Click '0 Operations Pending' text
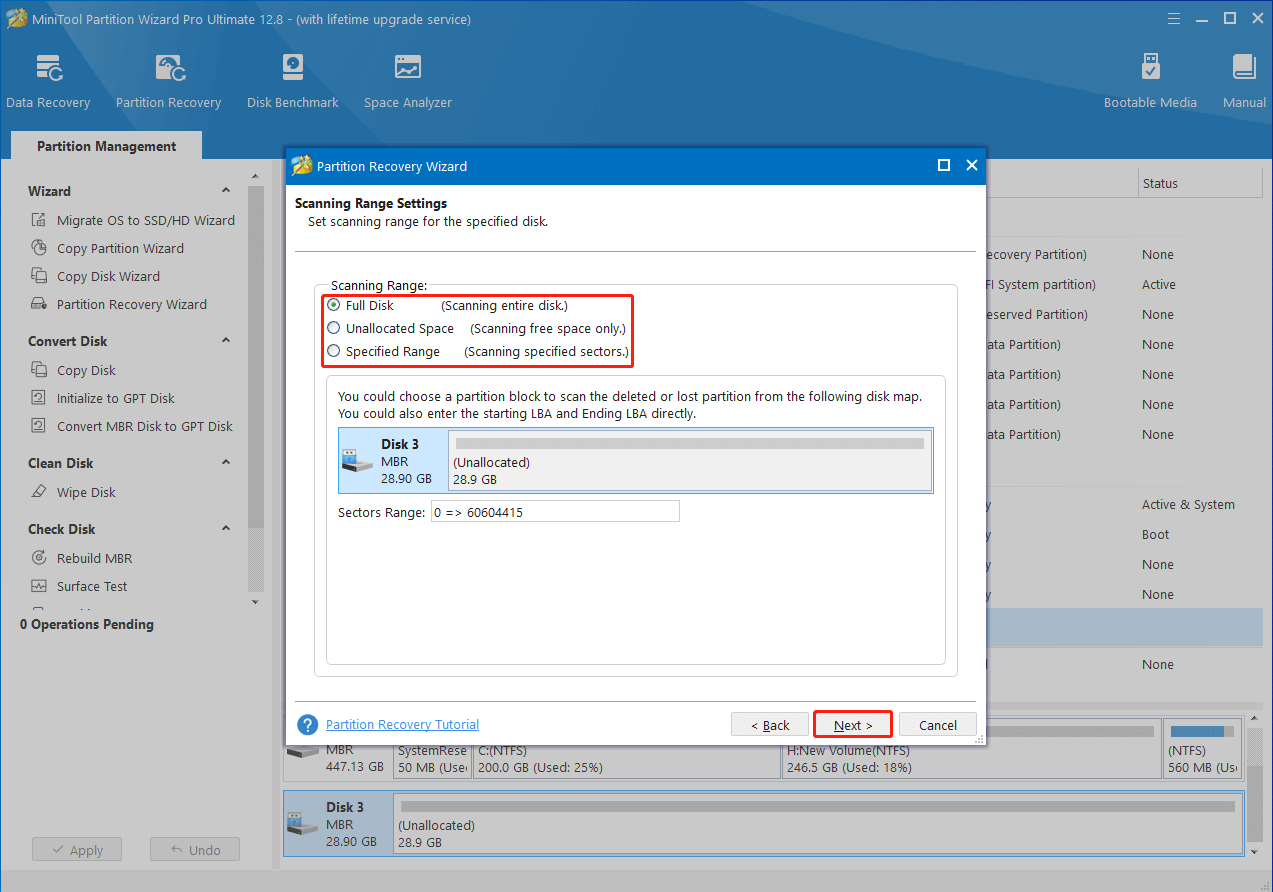 tap(87, 624)
